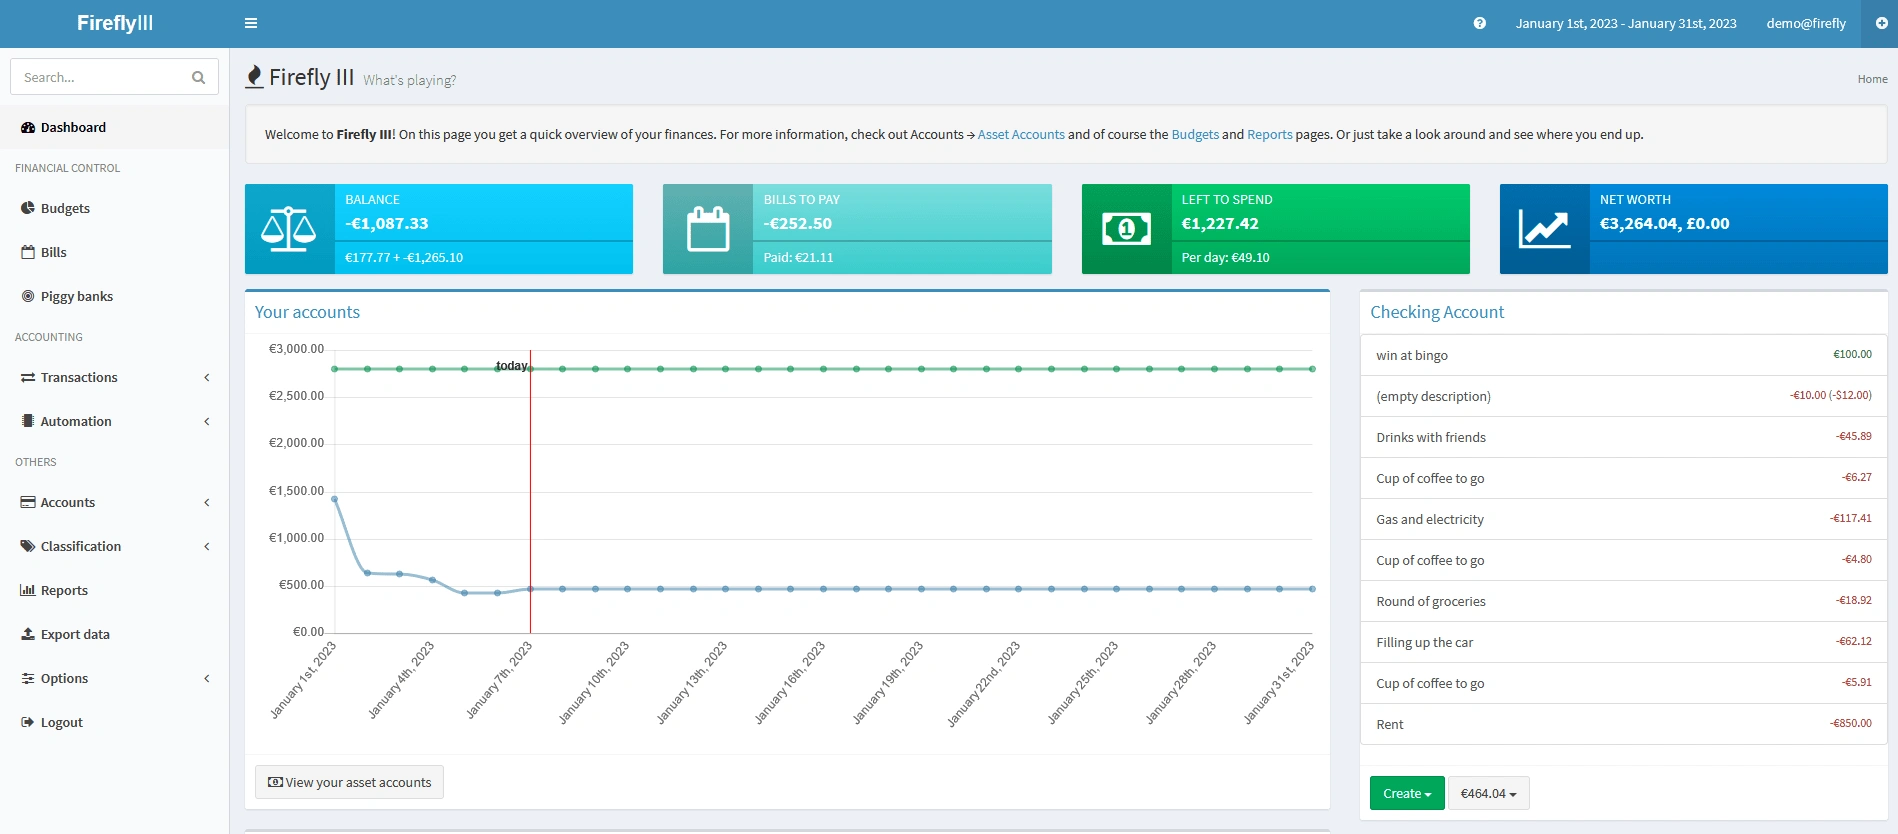Click the Your accounts heading

(307, 312)
